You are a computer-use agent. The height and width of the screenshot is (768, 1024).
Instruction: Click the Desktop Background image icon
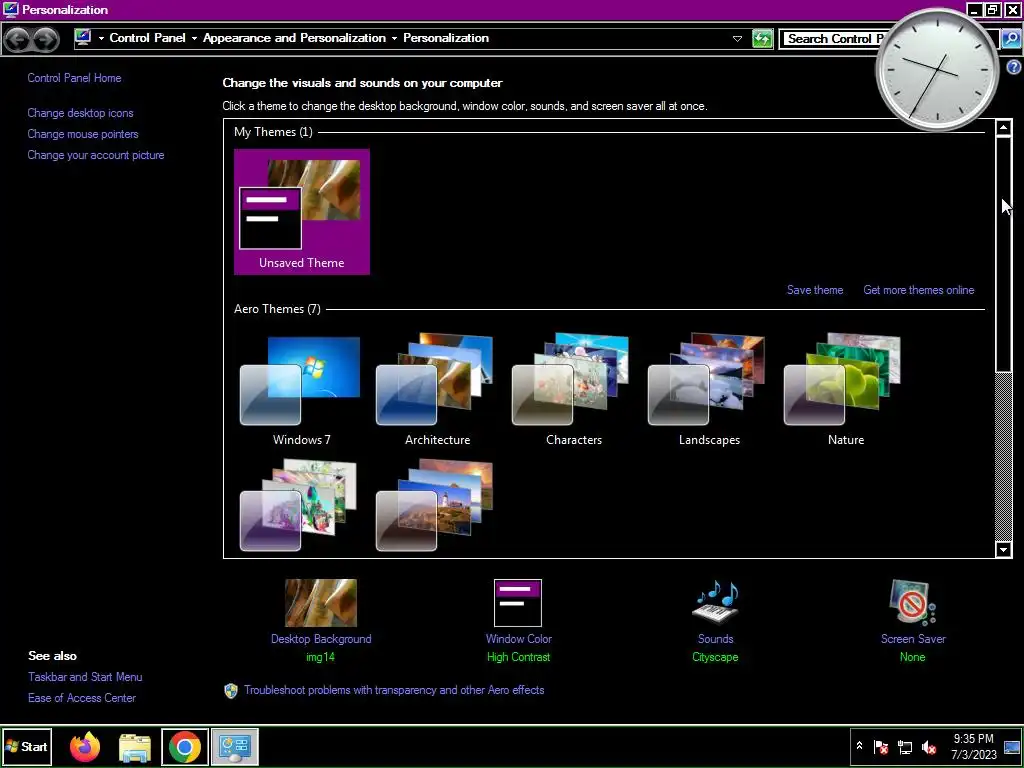point(321,603)
